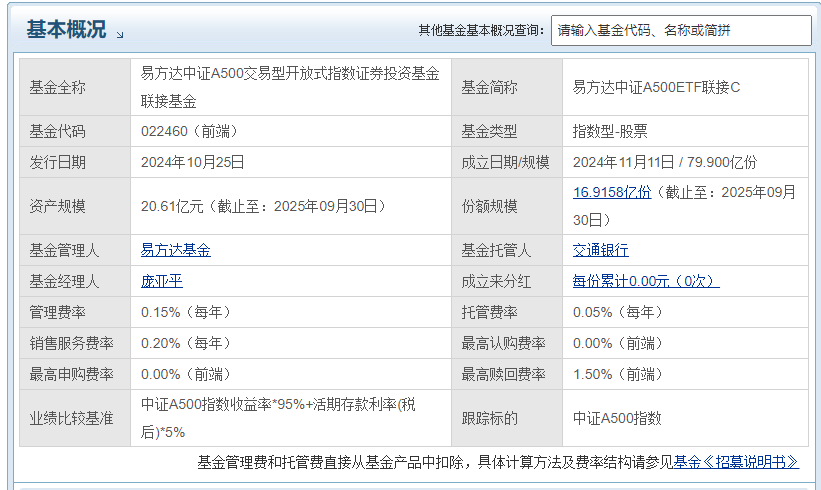Open the 每份累计0.00元（0次） dividend link

(x=646, y=282)
